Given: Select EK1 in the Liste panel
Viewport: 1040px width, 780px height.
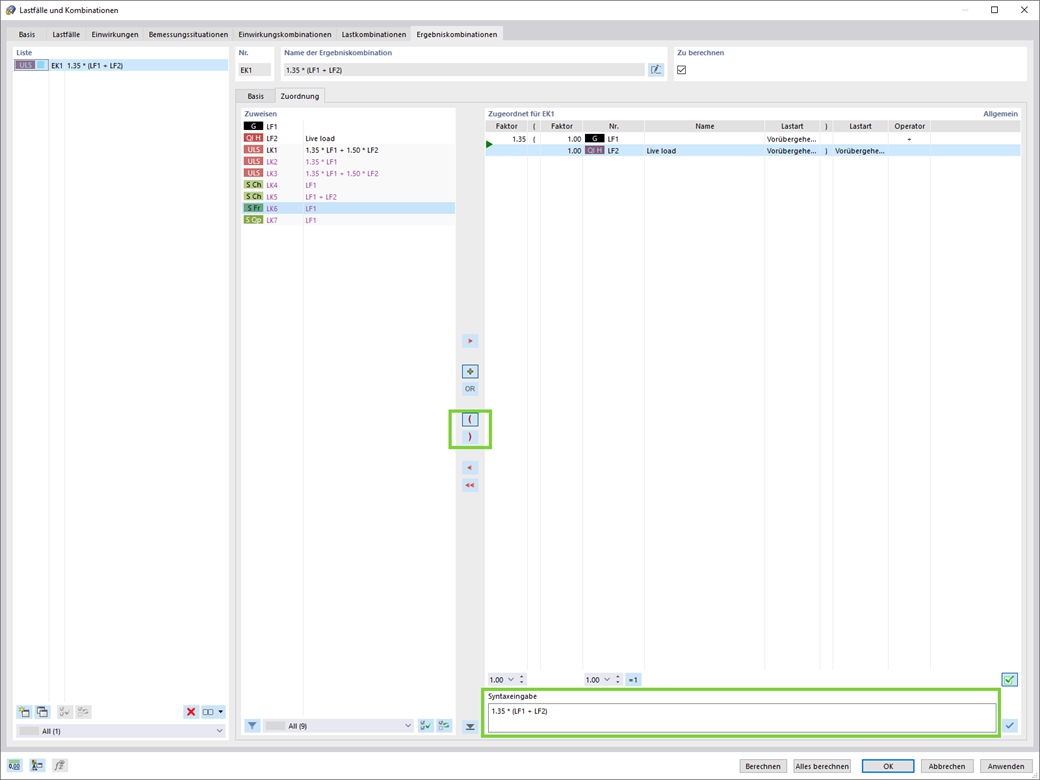Looking at the screenshot, I should click(121, 66).
